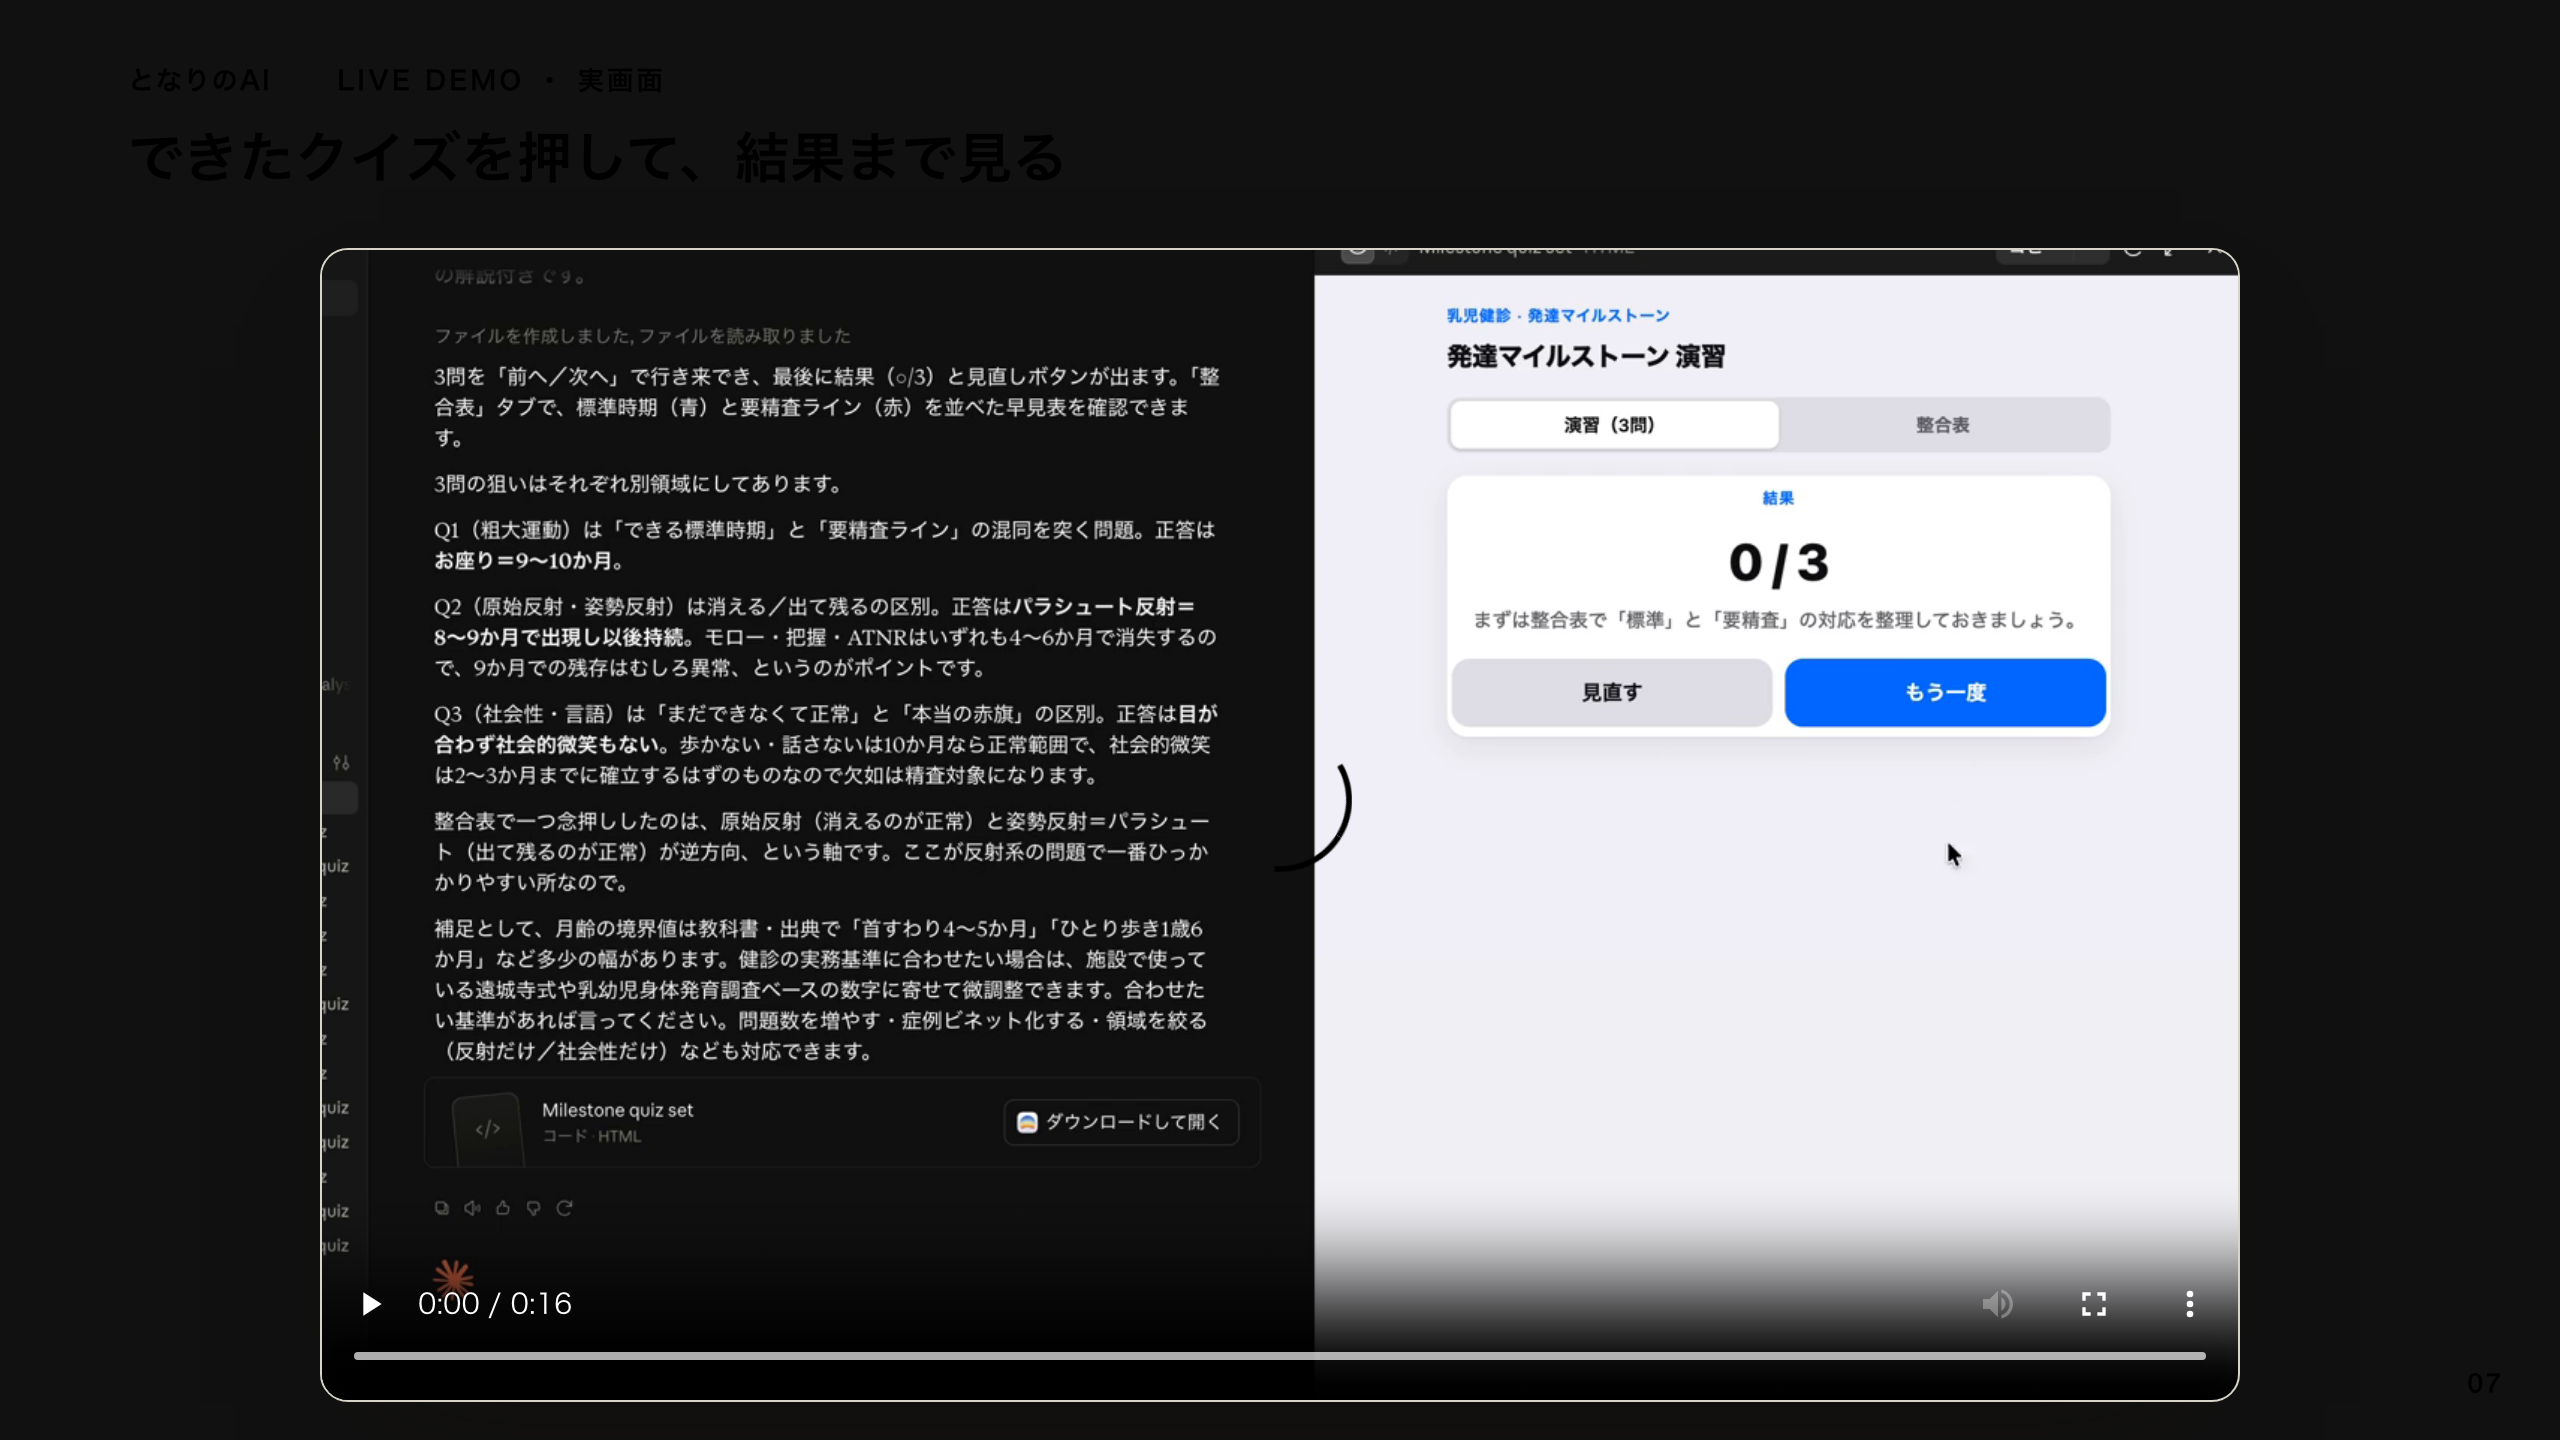The width and height of the screenshot is (2560, 1440).
Task: Click the 乳児健診・発達マイルストーン header text
Action: (x=1558, y=315)
